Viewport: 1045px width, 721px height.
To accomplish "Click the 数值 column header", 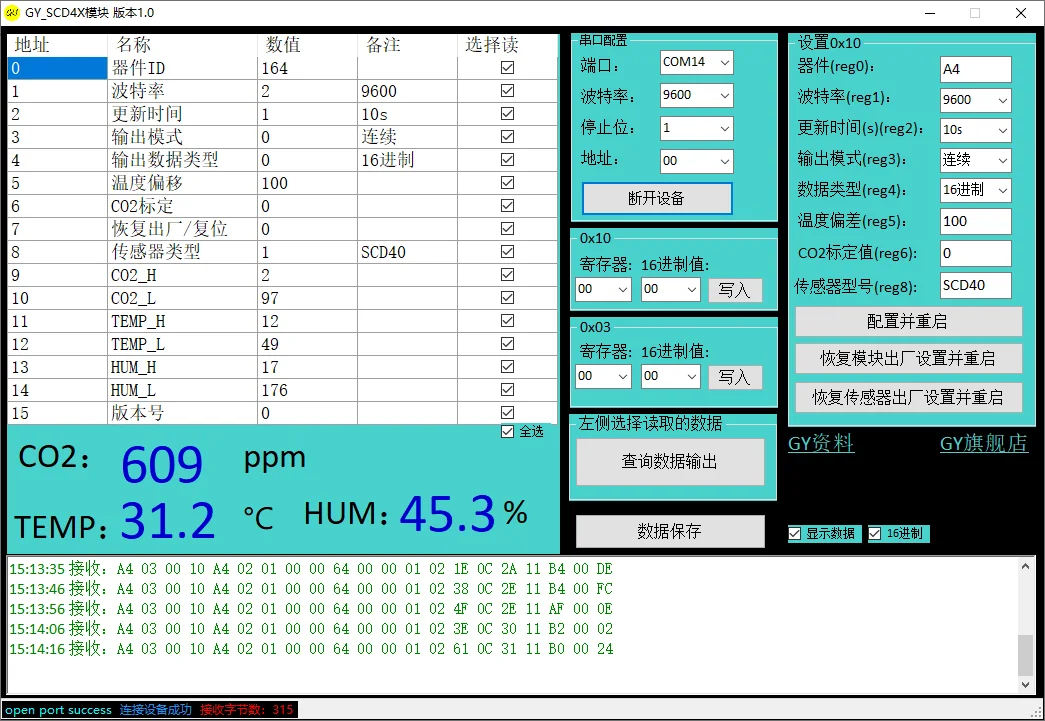I will click(307, 45).
